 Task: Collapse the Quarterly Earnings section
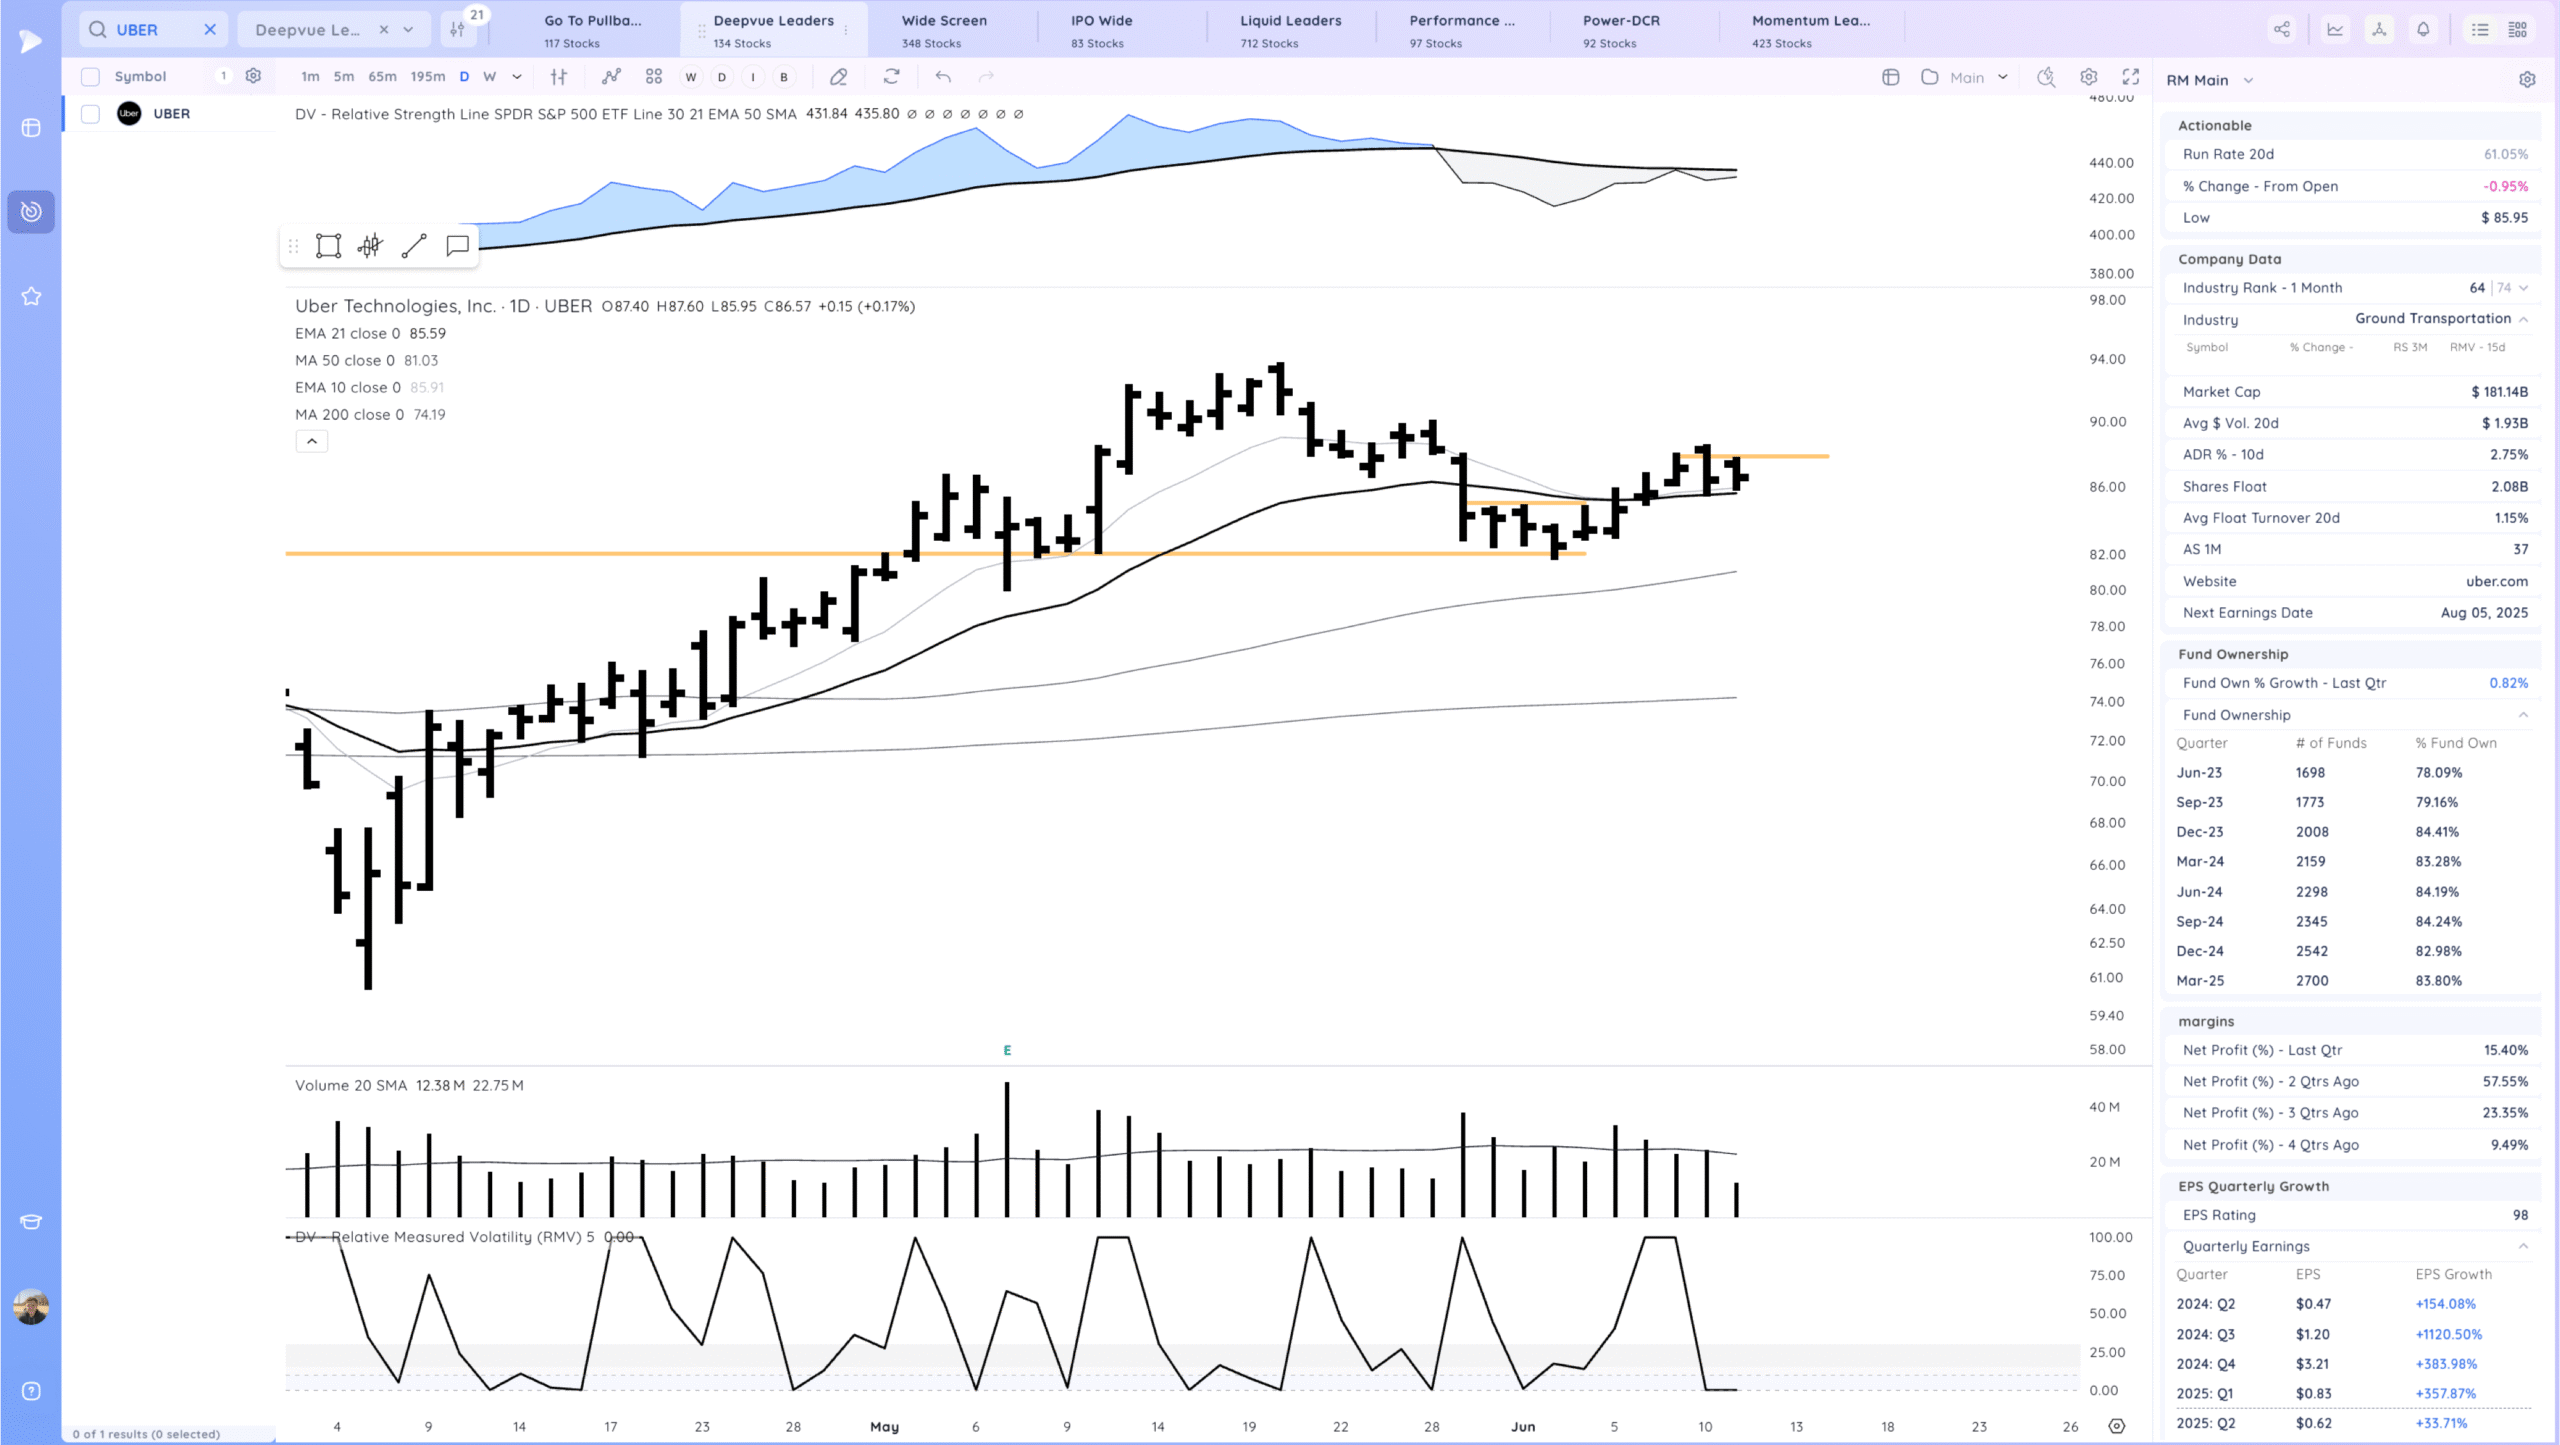pyautogui.click(x=2523, y=1246)
